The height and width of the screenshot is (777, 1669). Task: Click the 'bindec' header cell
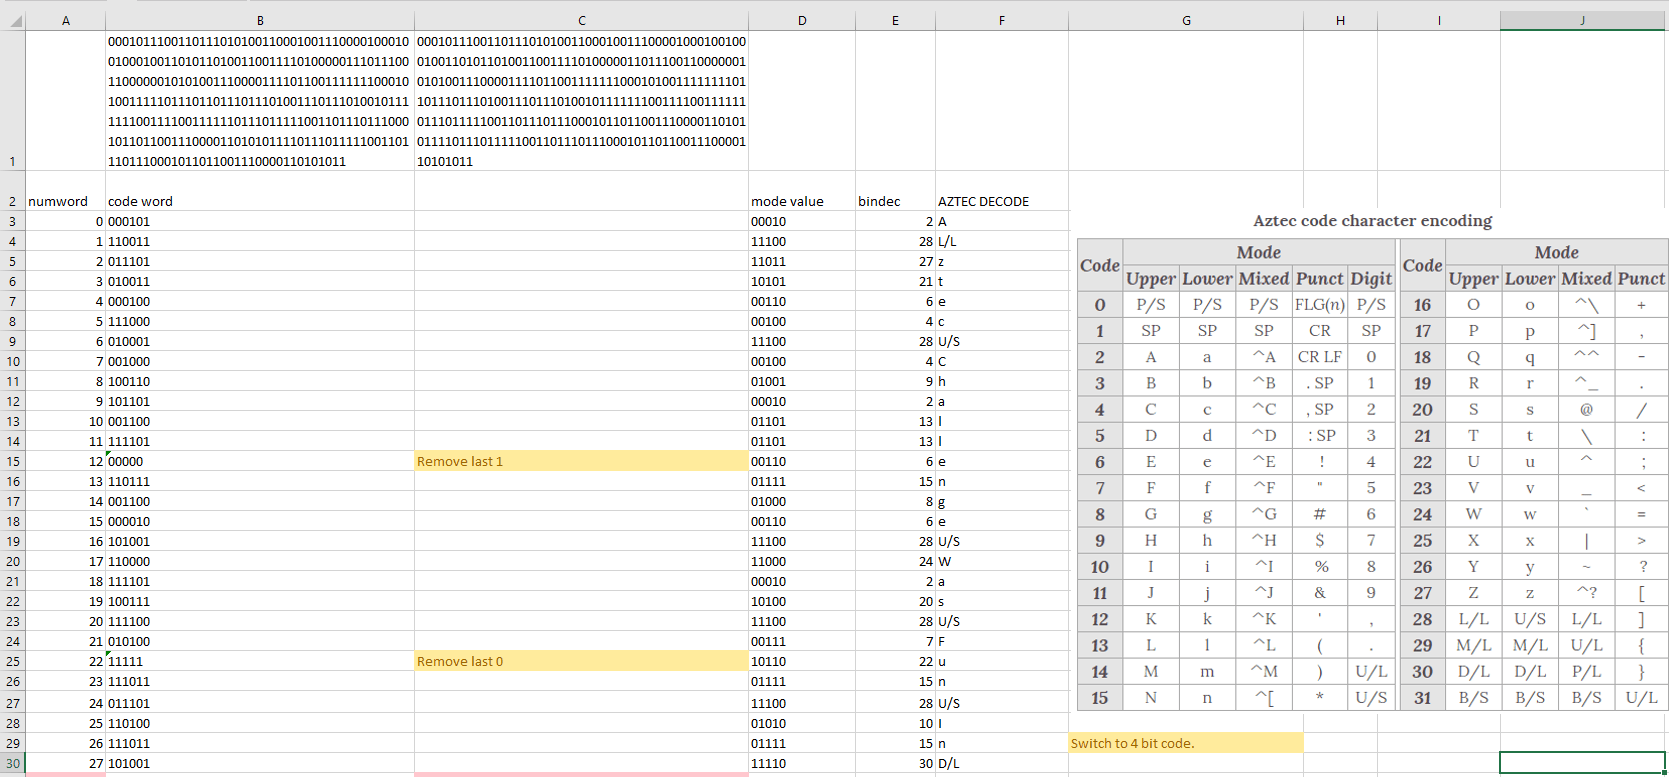coord(895,201)
